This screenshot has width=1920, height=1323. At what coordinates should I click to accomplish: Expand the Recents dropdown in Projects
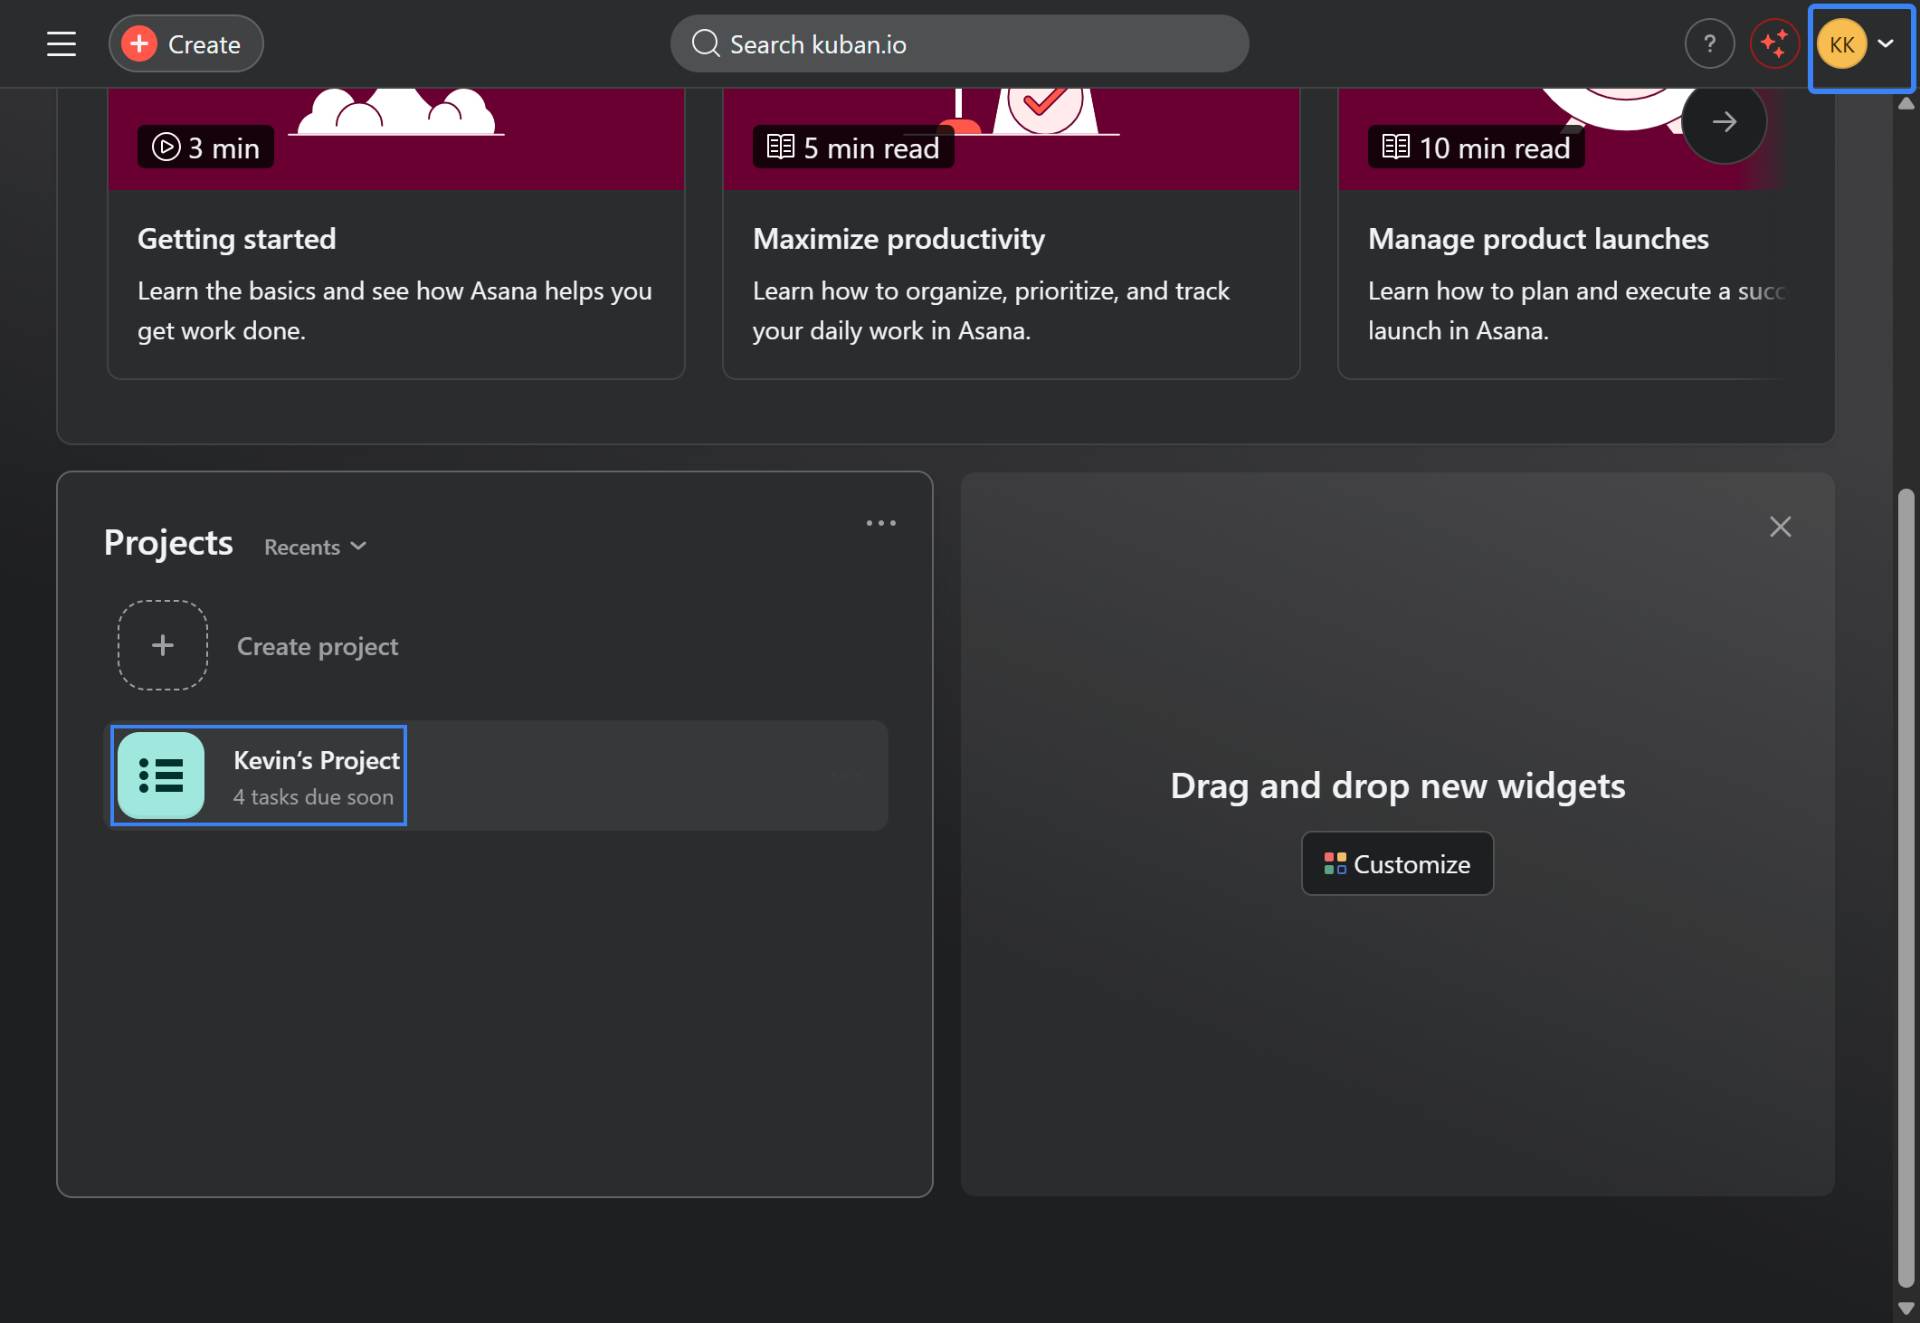(x=315, y=547)
